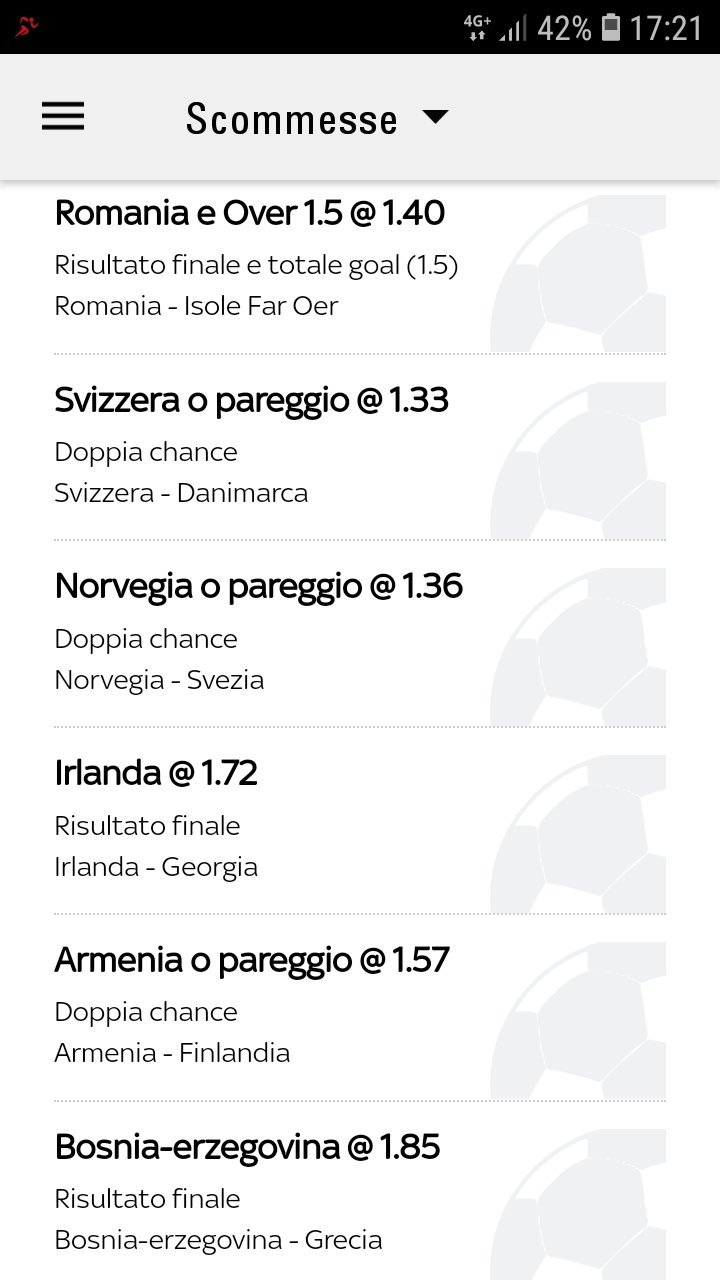720x1280 pixels.
Task: Tap the 4G+ network indicator
Action: coord(477,27)
